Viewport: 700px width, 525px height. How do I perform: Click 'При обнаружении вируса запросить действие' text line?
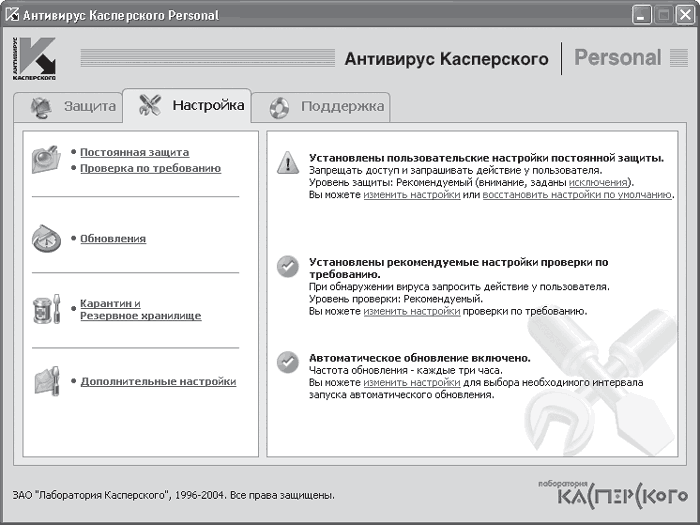coord(459,287)
